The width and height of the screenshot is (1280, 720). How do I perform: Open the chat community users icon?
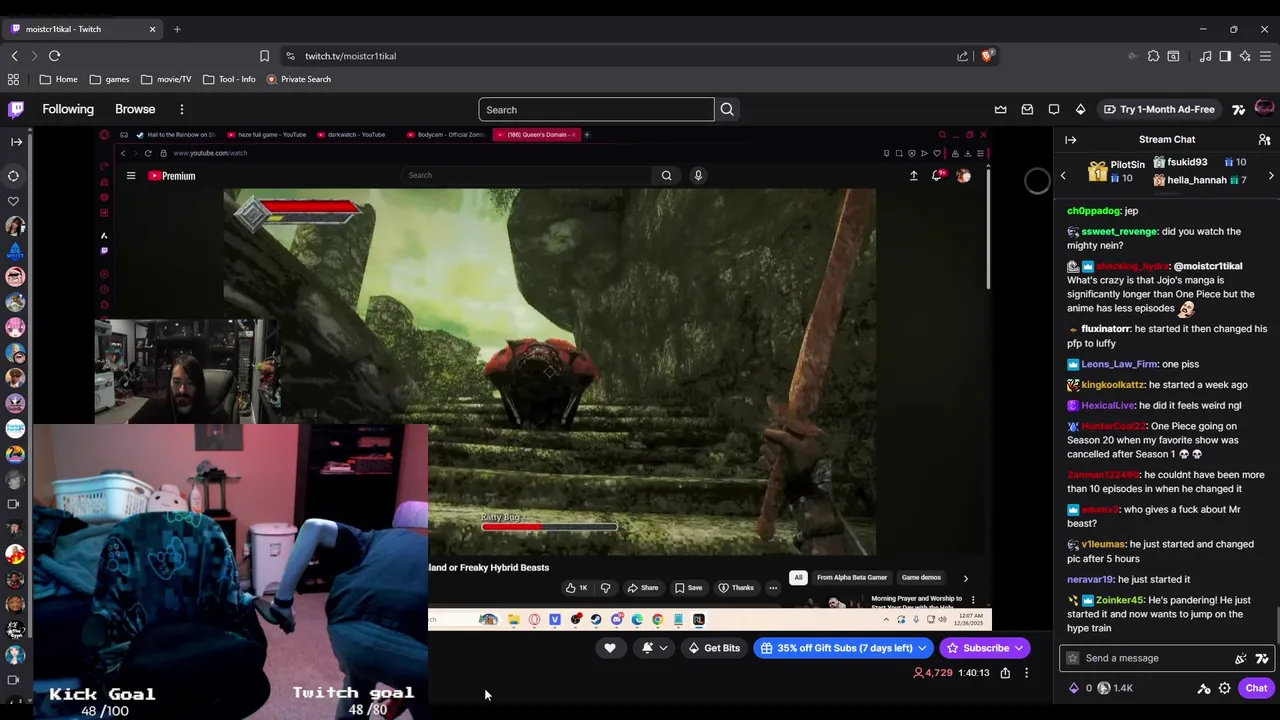1264,140
